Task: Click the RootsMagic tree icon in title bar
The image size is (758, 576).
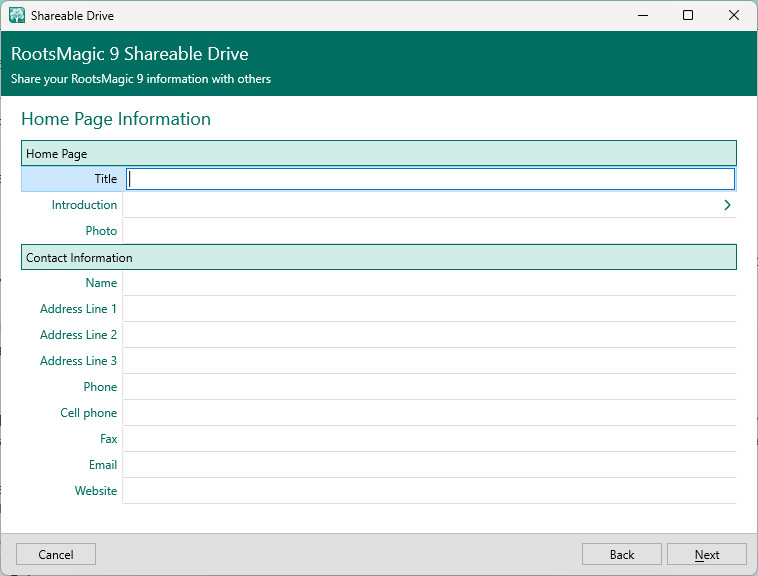Action: pyautogui.click(x=17, y=15)
